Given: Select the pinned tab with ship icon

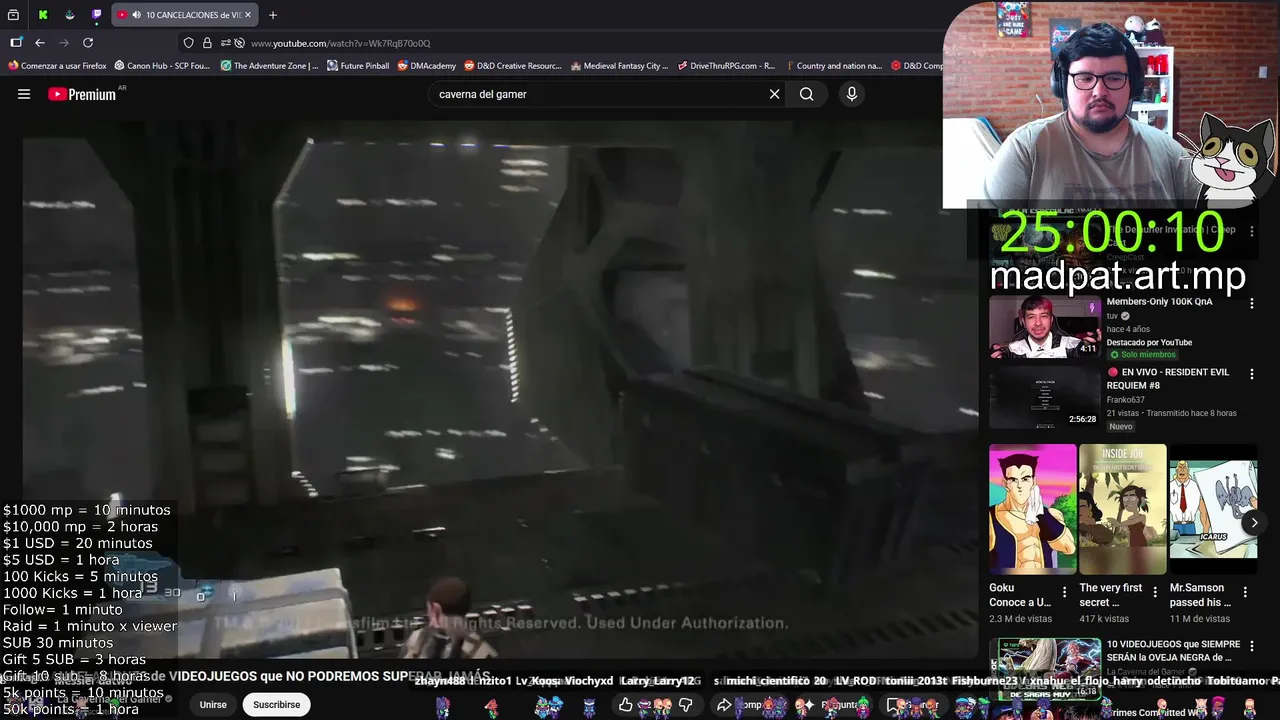Looking at the screenshot, I should [70, 15].
